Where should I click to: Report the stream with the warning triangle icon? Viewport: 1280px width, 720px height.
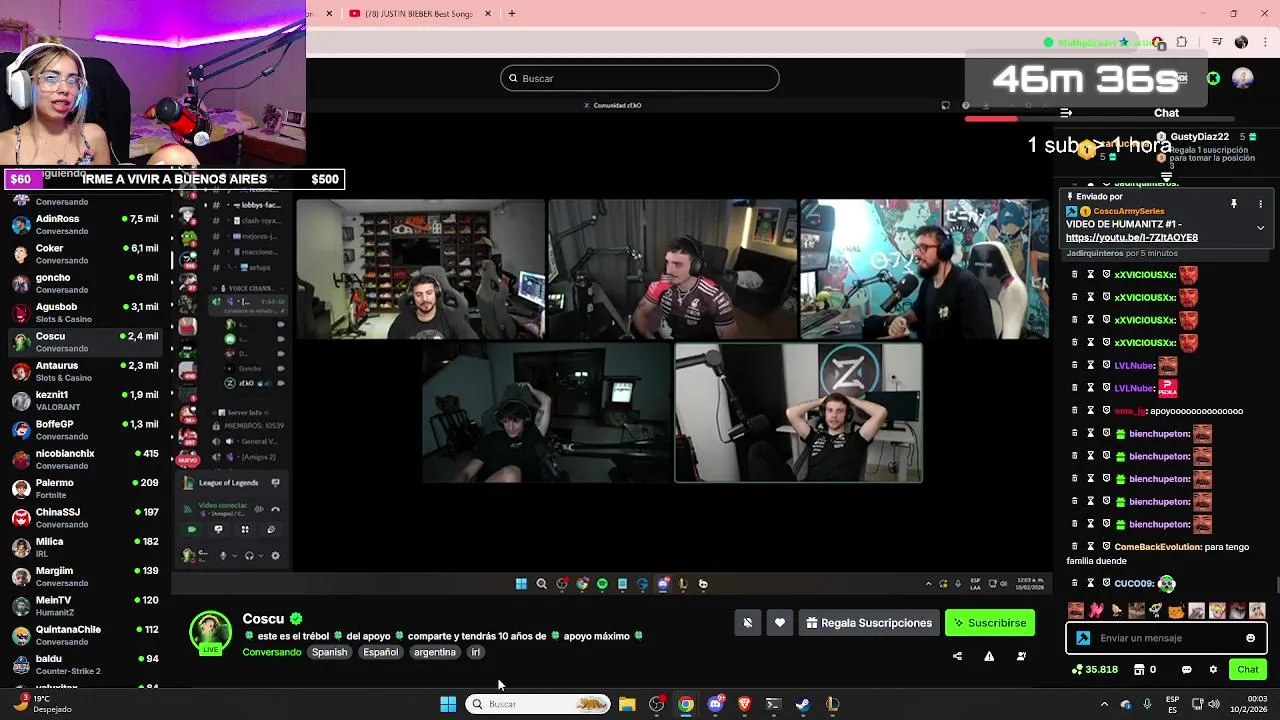click(989, 656)
